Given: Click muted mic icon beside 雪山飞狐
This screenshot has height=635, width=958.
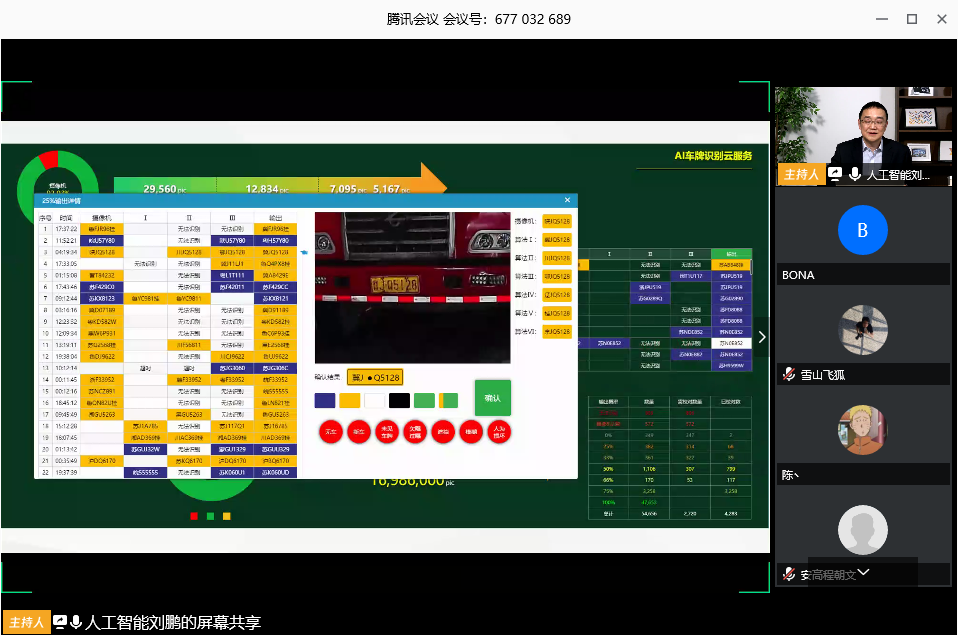Looking at the screenshot, I should (x=790, y=374).
